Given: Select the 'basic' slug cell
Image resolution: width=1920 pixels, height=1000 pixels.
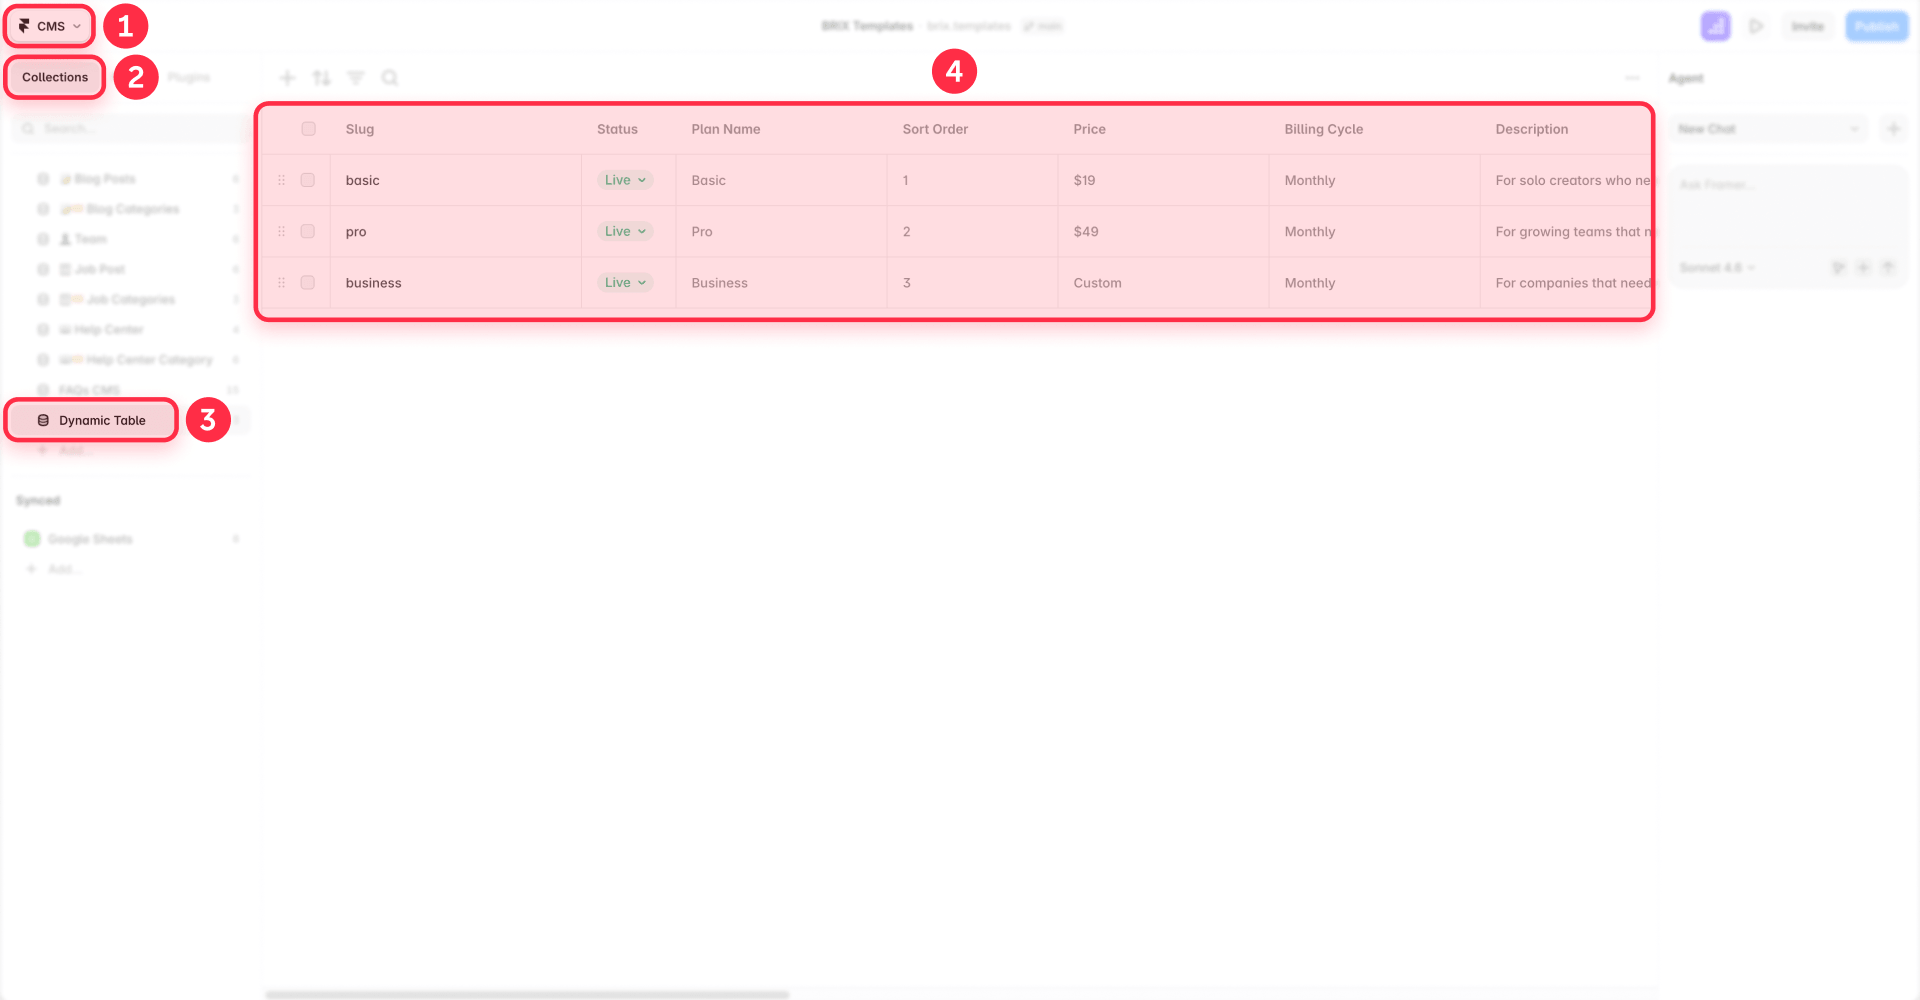Looking at the screenshot, I should click(456, 180).
